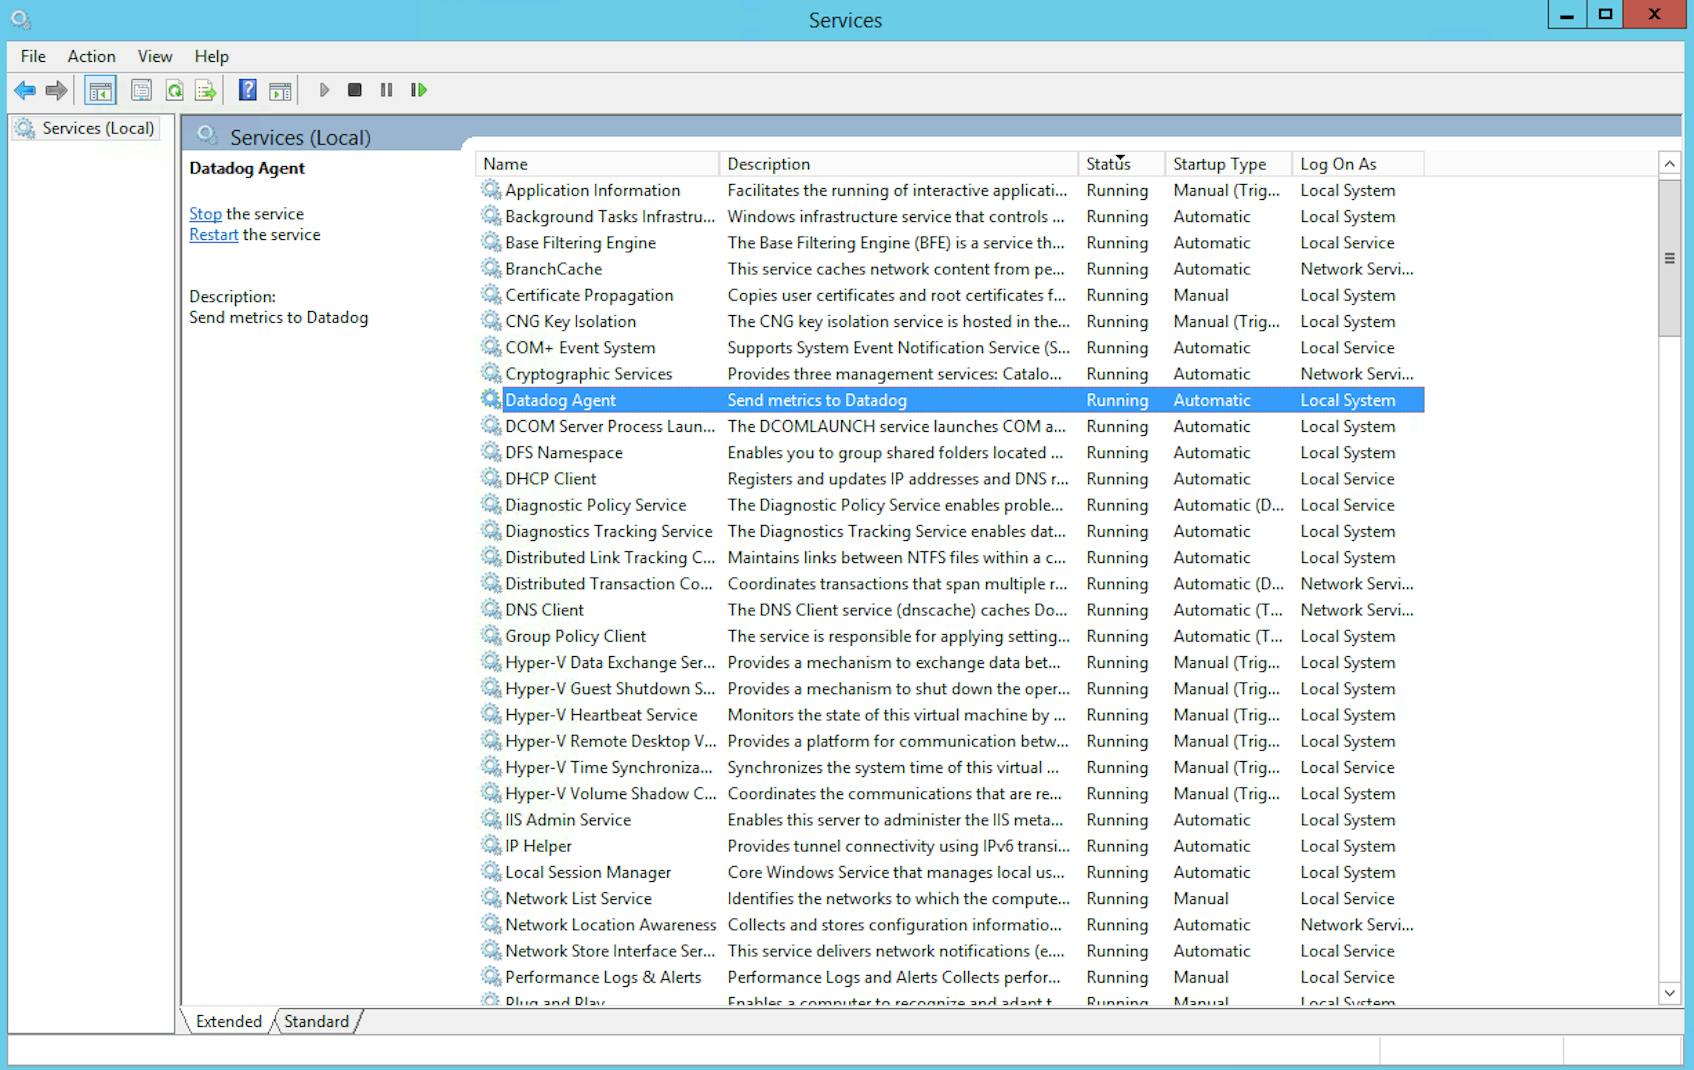Click the Start Service play icon
The width and height of the screenshot is (1694, 1070).
click(x=324, y=90)
